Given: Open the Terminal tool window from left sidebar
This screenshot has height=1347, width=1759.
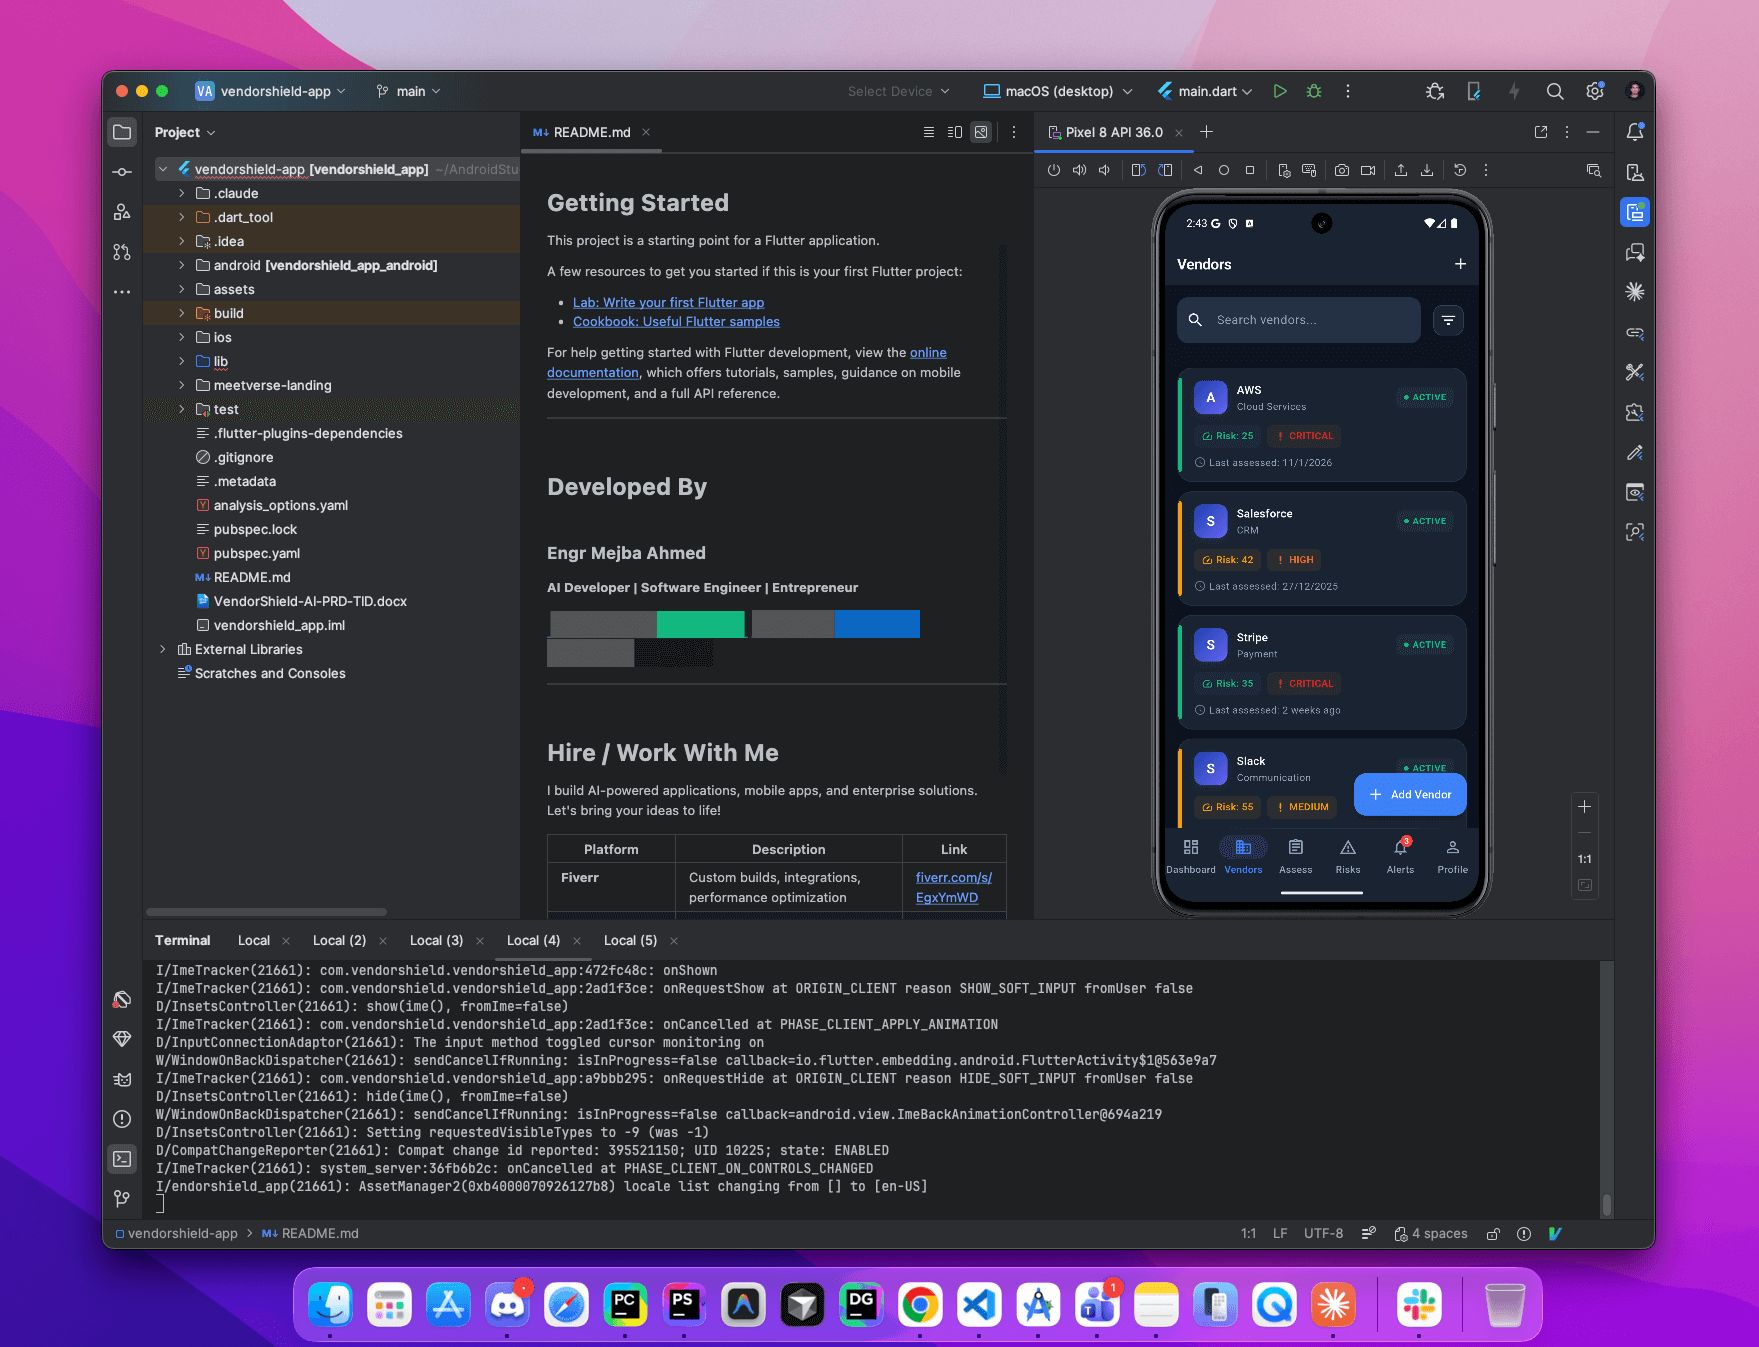Looking at the screenshot, I should pyautogui.click(x=122, y=1158).
